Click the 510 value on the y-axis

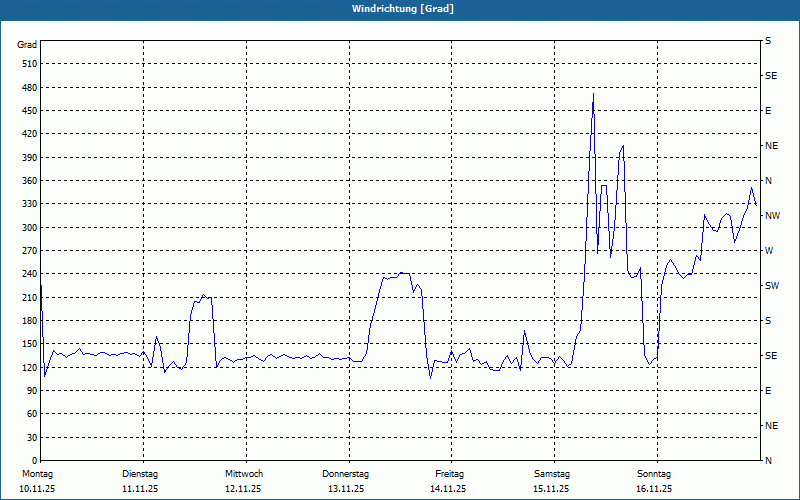click(28, 64)
